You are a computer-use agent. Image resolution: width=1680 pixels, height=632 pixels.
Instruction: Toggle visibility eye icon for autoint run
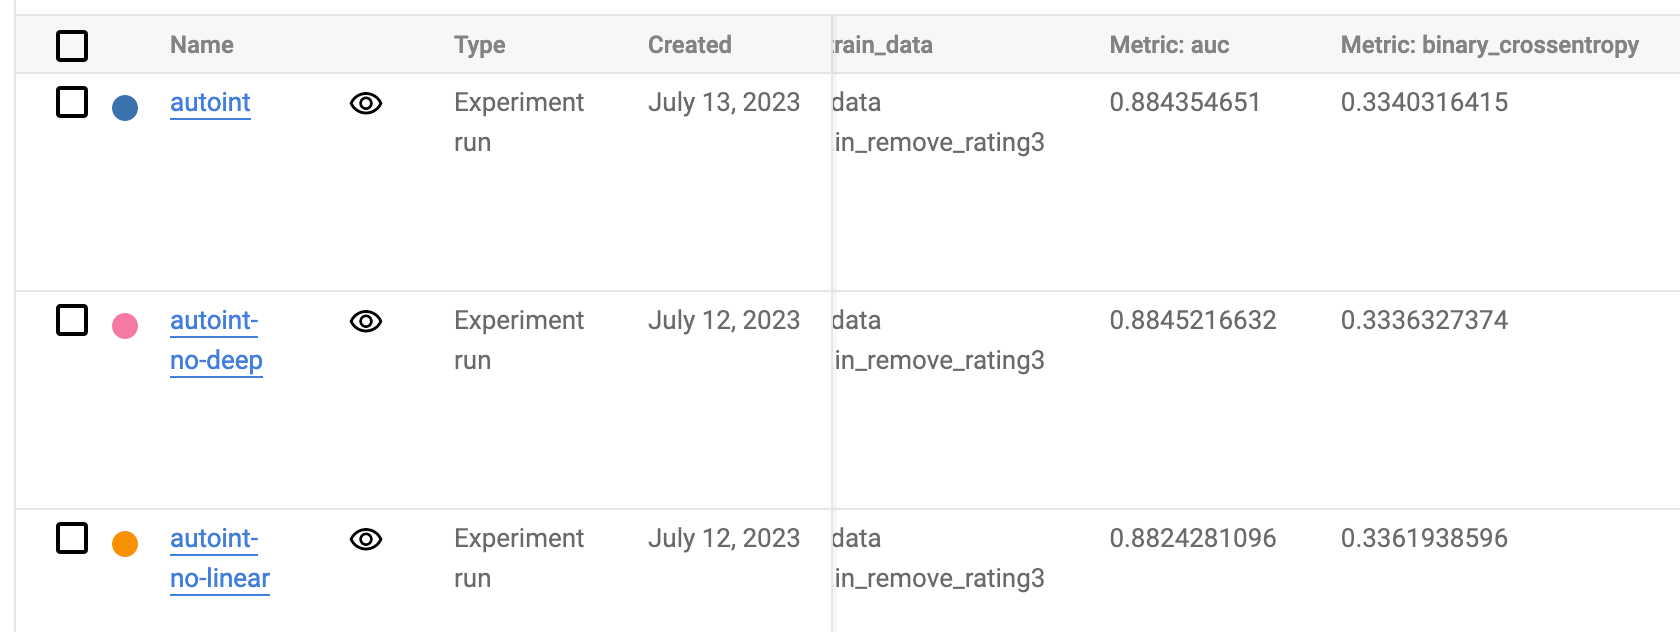click(366, 102)
